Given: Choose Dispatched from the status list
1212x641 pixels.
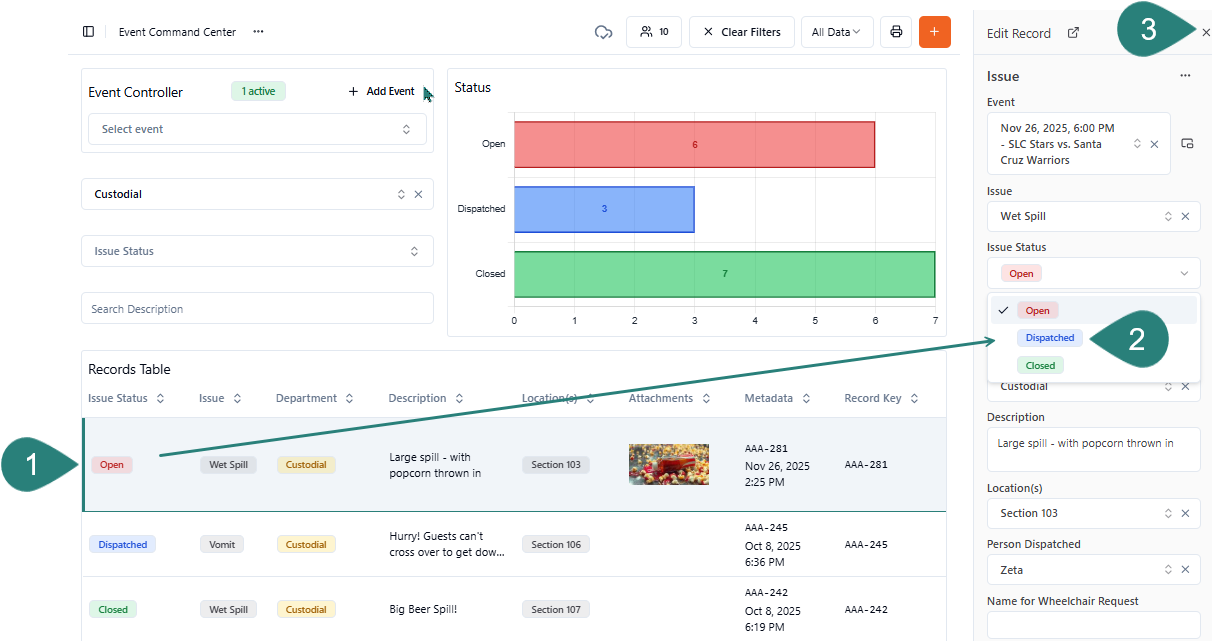Looking at the screenshot, I should tap(1049, 338).
